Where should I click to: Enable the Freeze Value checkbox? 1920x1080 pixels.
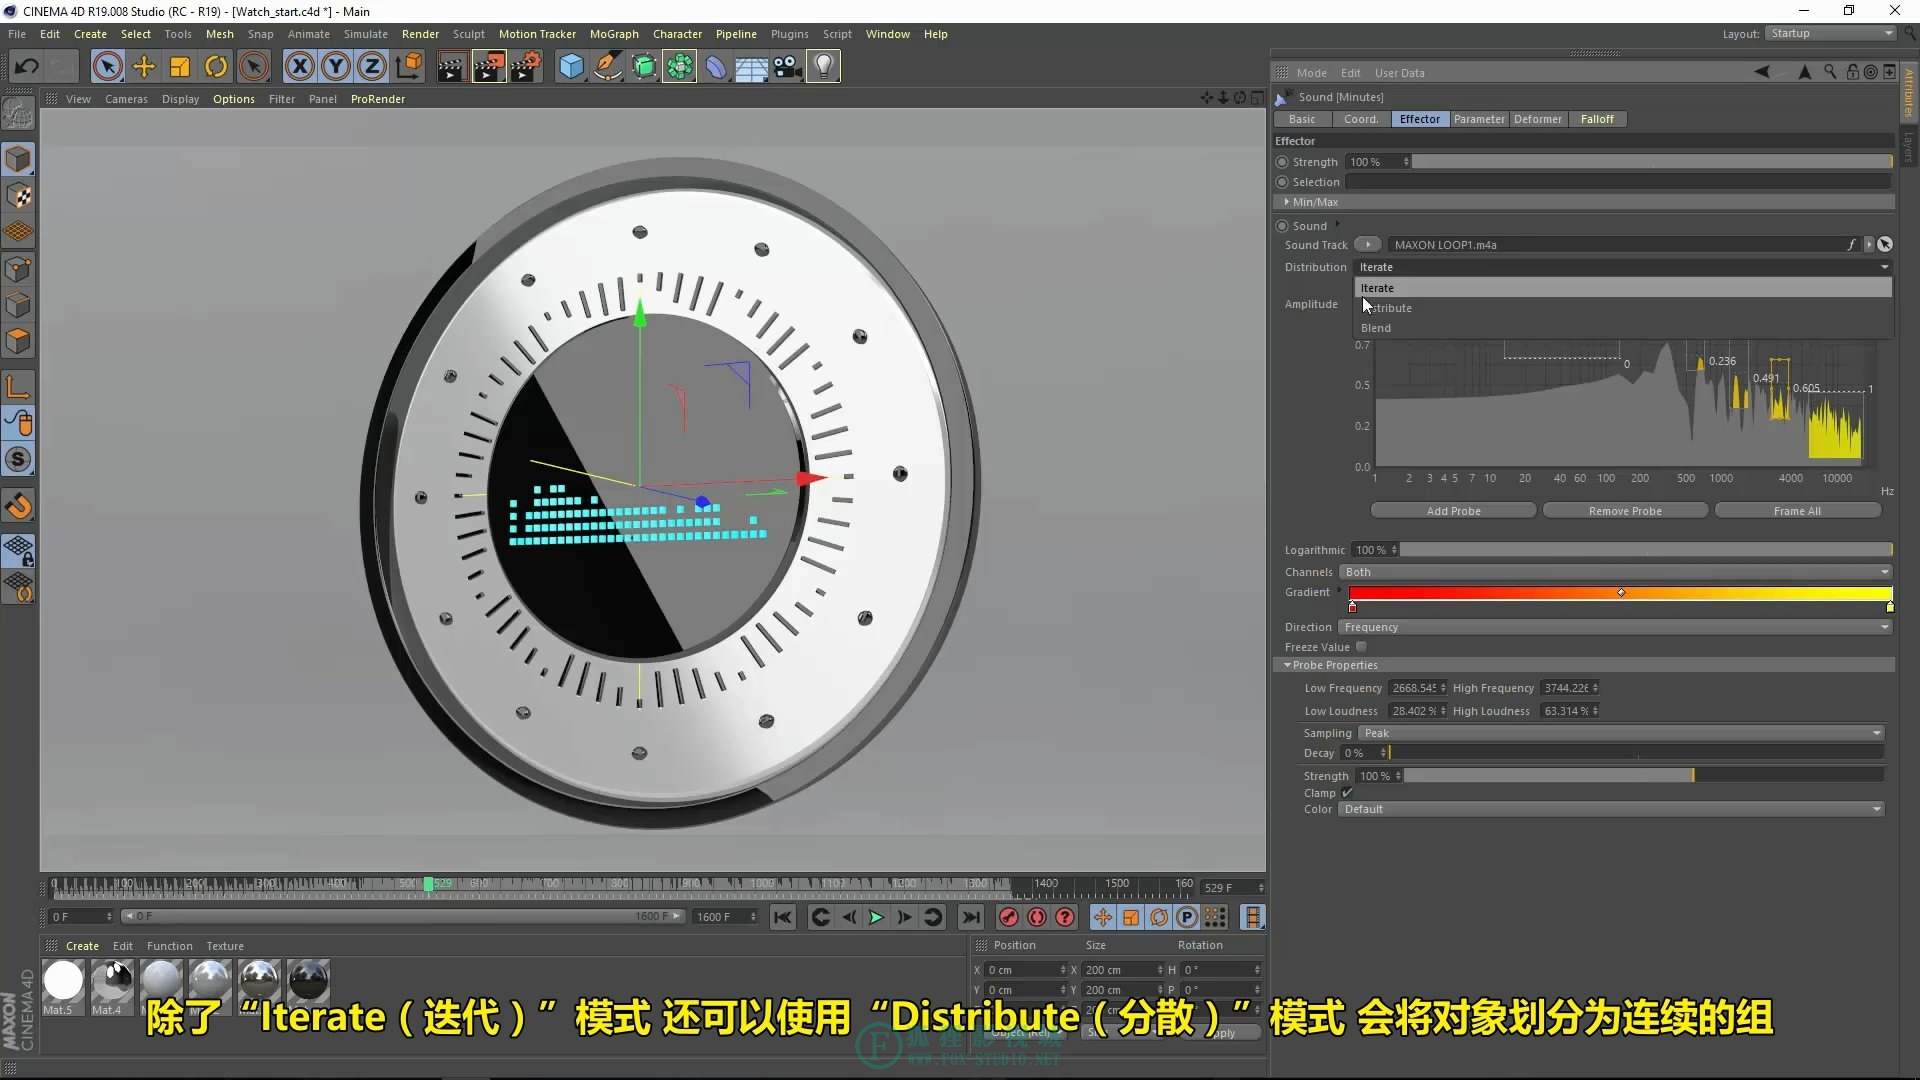point(1361,647)
